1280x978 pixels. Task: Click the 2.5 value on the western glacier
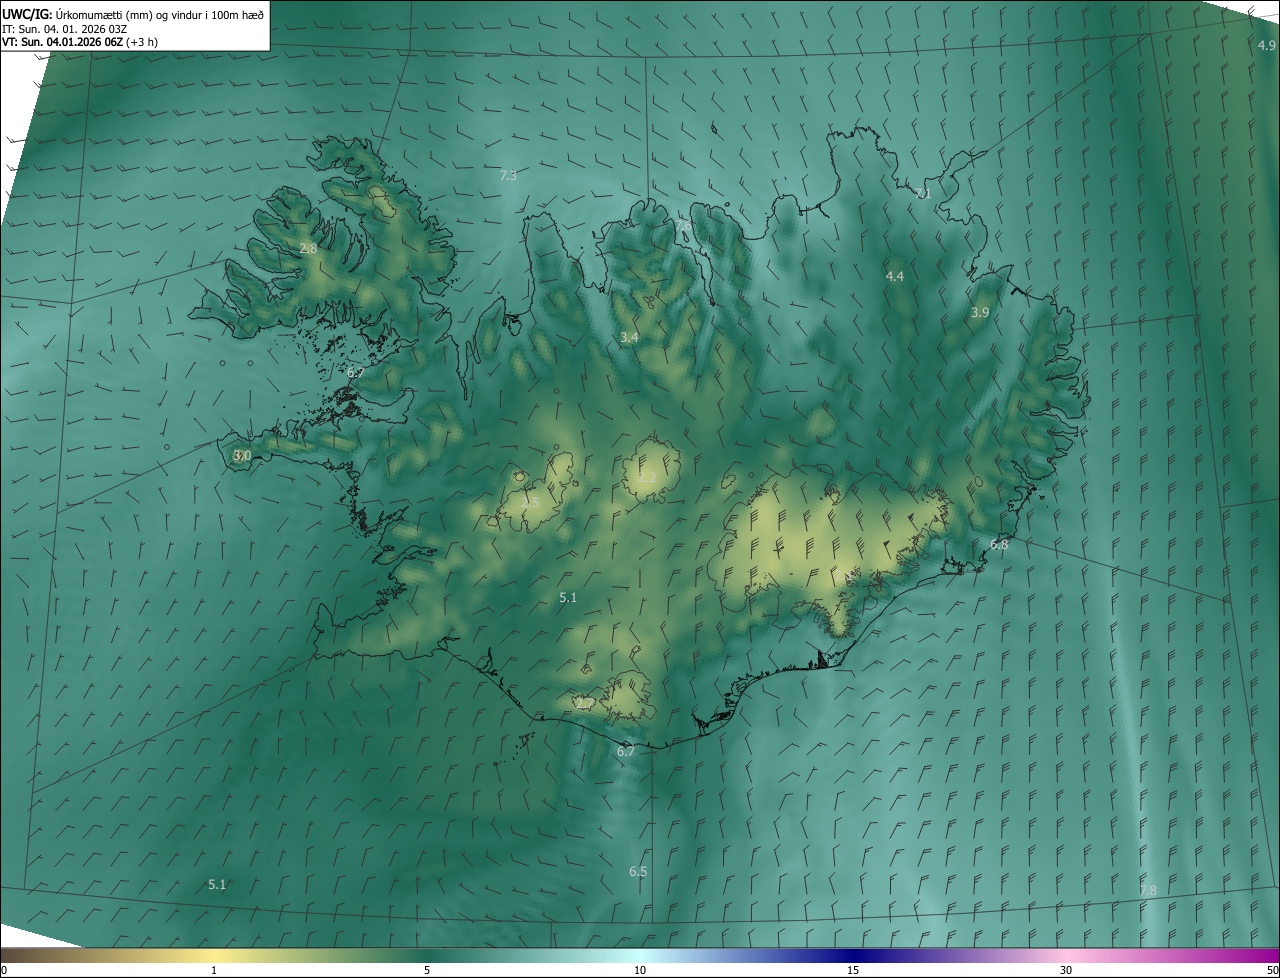click(530, 502)
